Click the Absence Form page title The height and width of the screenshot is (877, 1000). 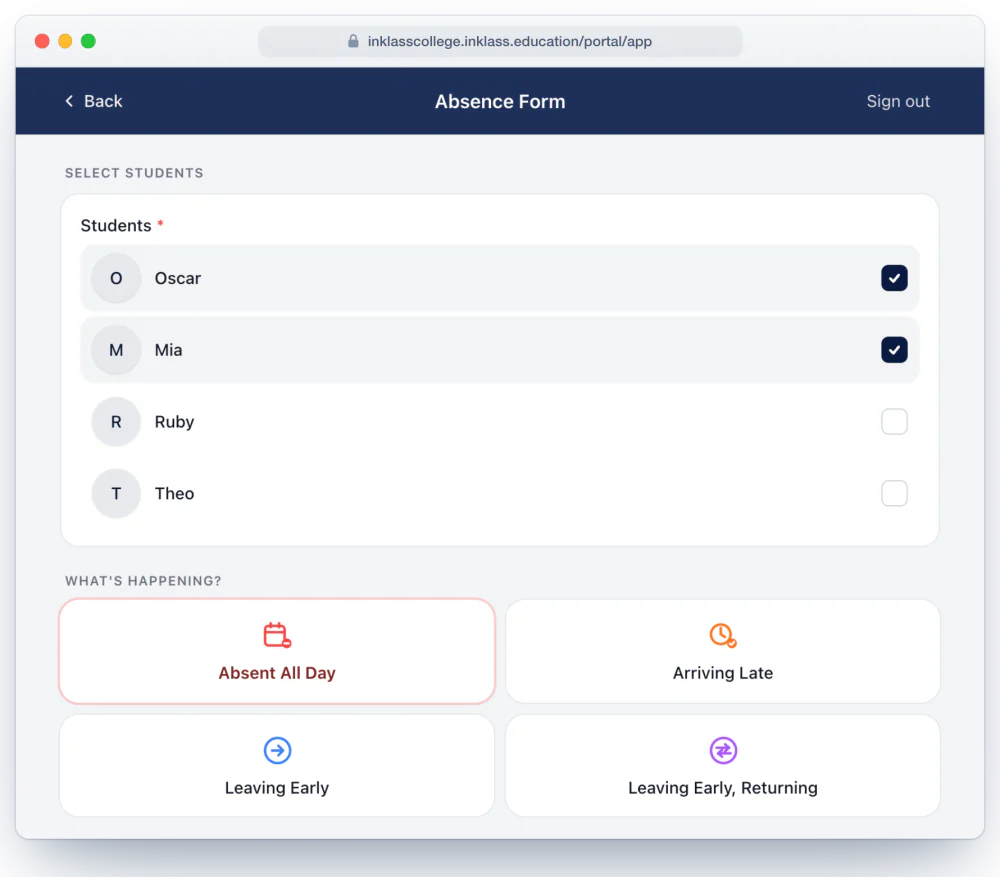click(x=500, y=101)
